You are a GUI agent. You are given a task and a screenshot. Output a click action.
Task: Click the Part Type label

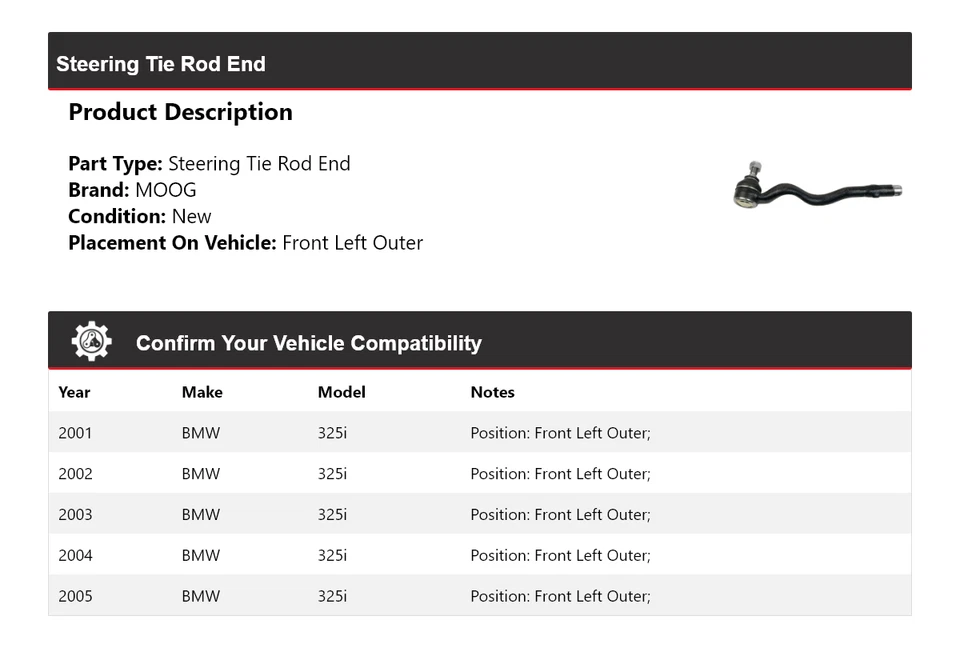pyautogui.click(x=115, y=164)
